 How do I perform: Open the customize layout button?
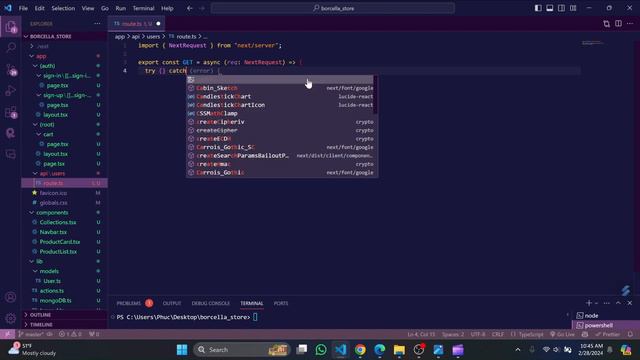573,8
